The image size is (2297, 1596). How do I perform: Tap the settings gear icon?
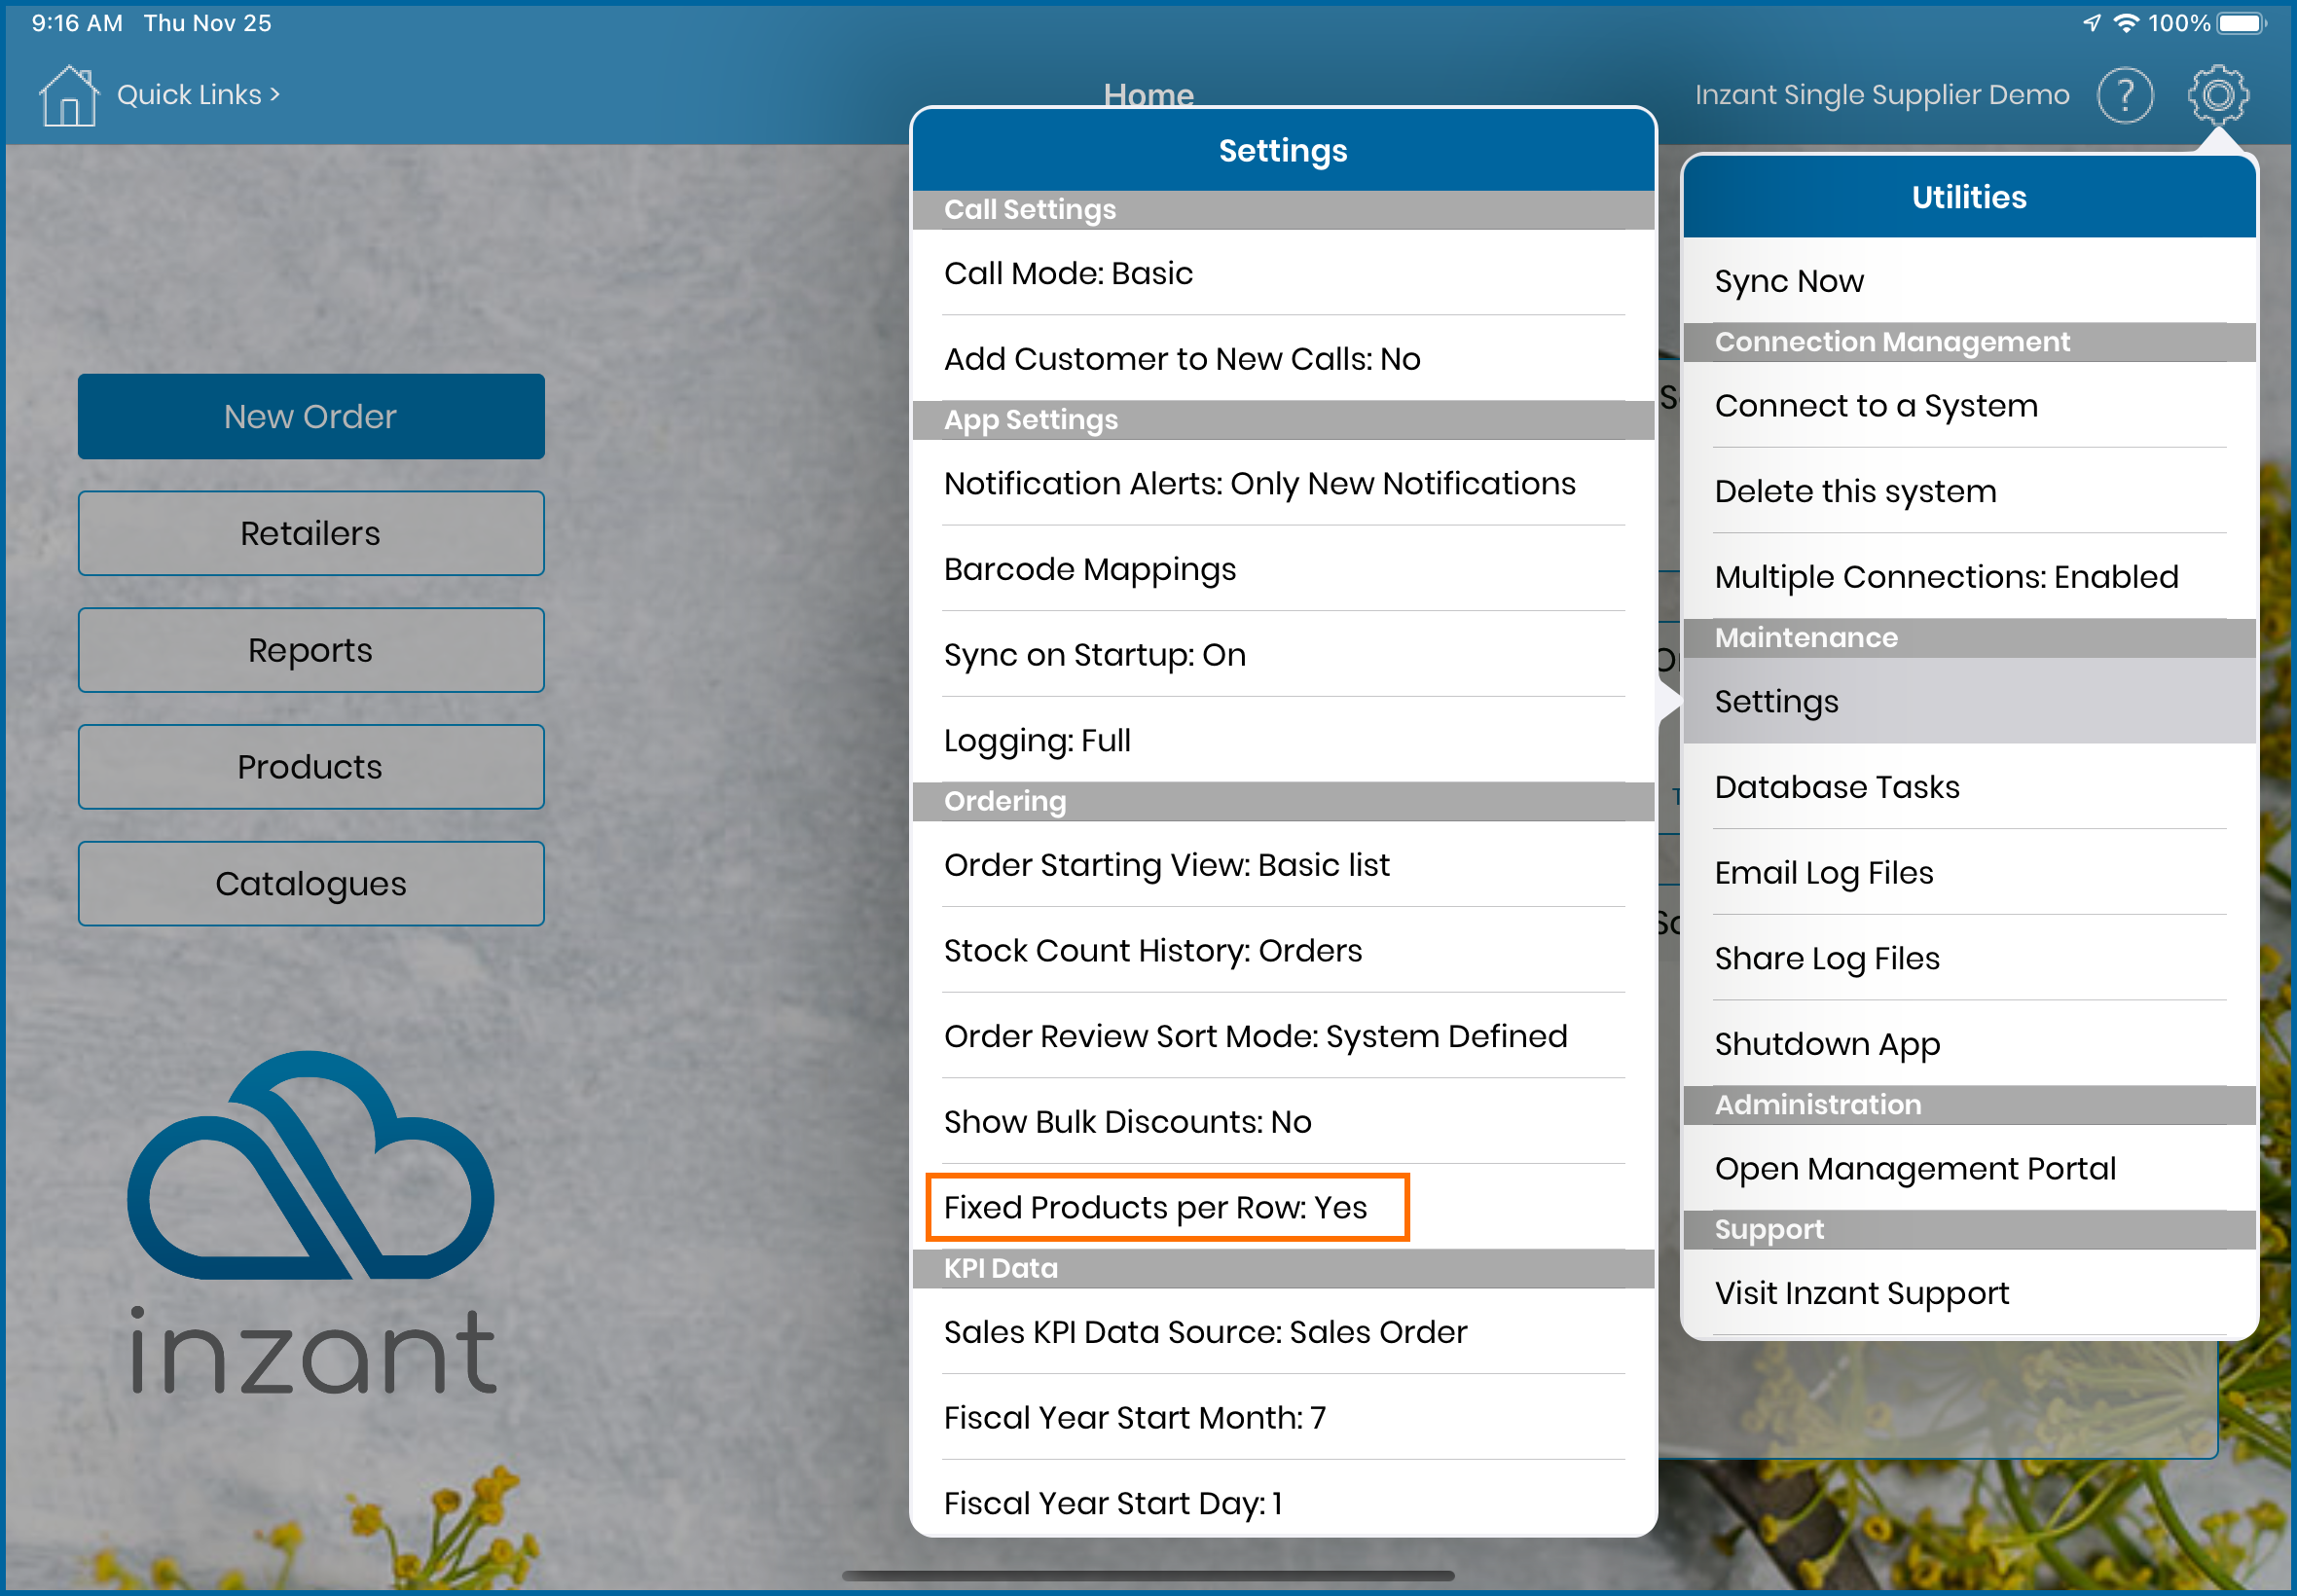pos(2217,96)
